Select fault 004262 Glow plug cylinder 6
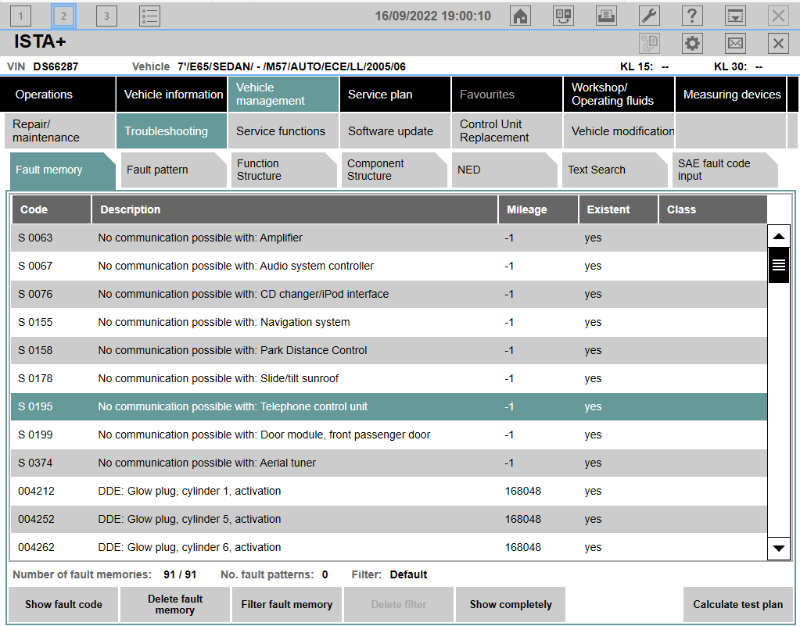This screenshot has width=800, height=626. [x=389, y=547]
